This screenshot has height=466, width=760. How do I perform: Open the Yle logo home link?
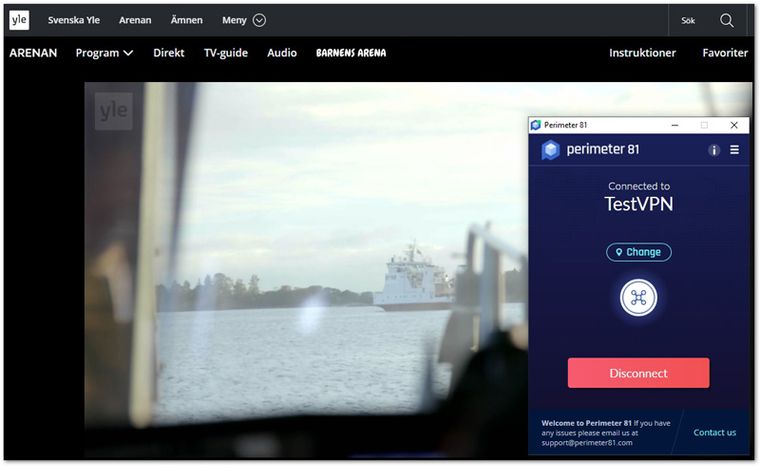(x=19, y=20)
